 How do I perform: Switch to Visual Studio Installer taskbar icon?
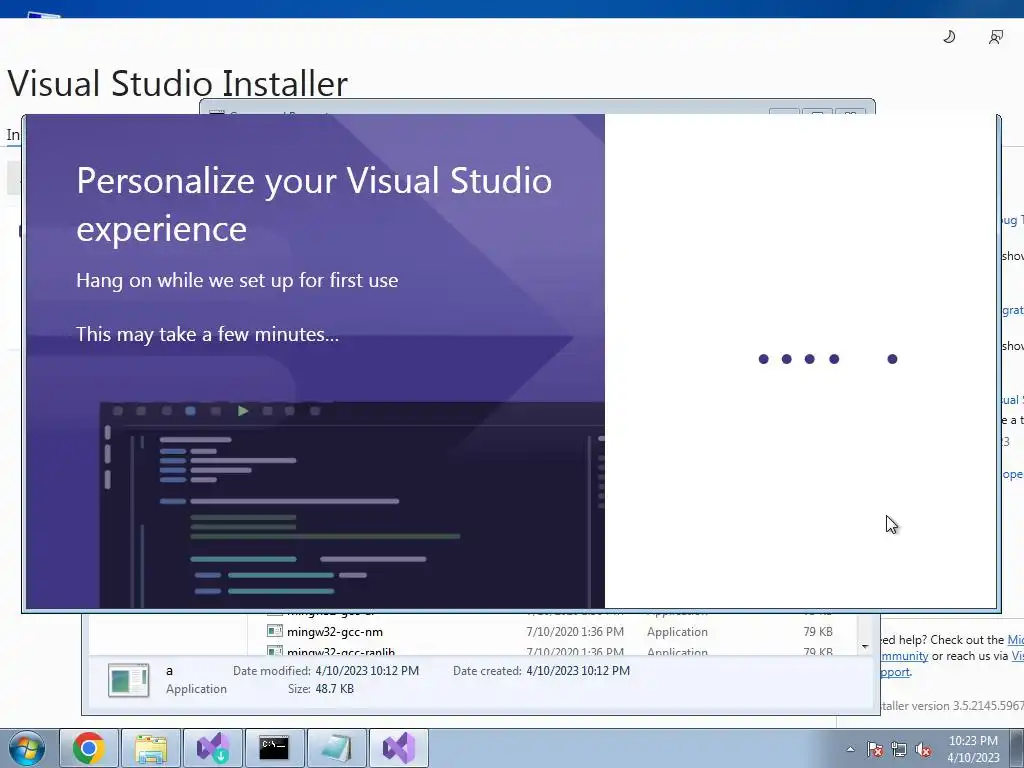213,748
